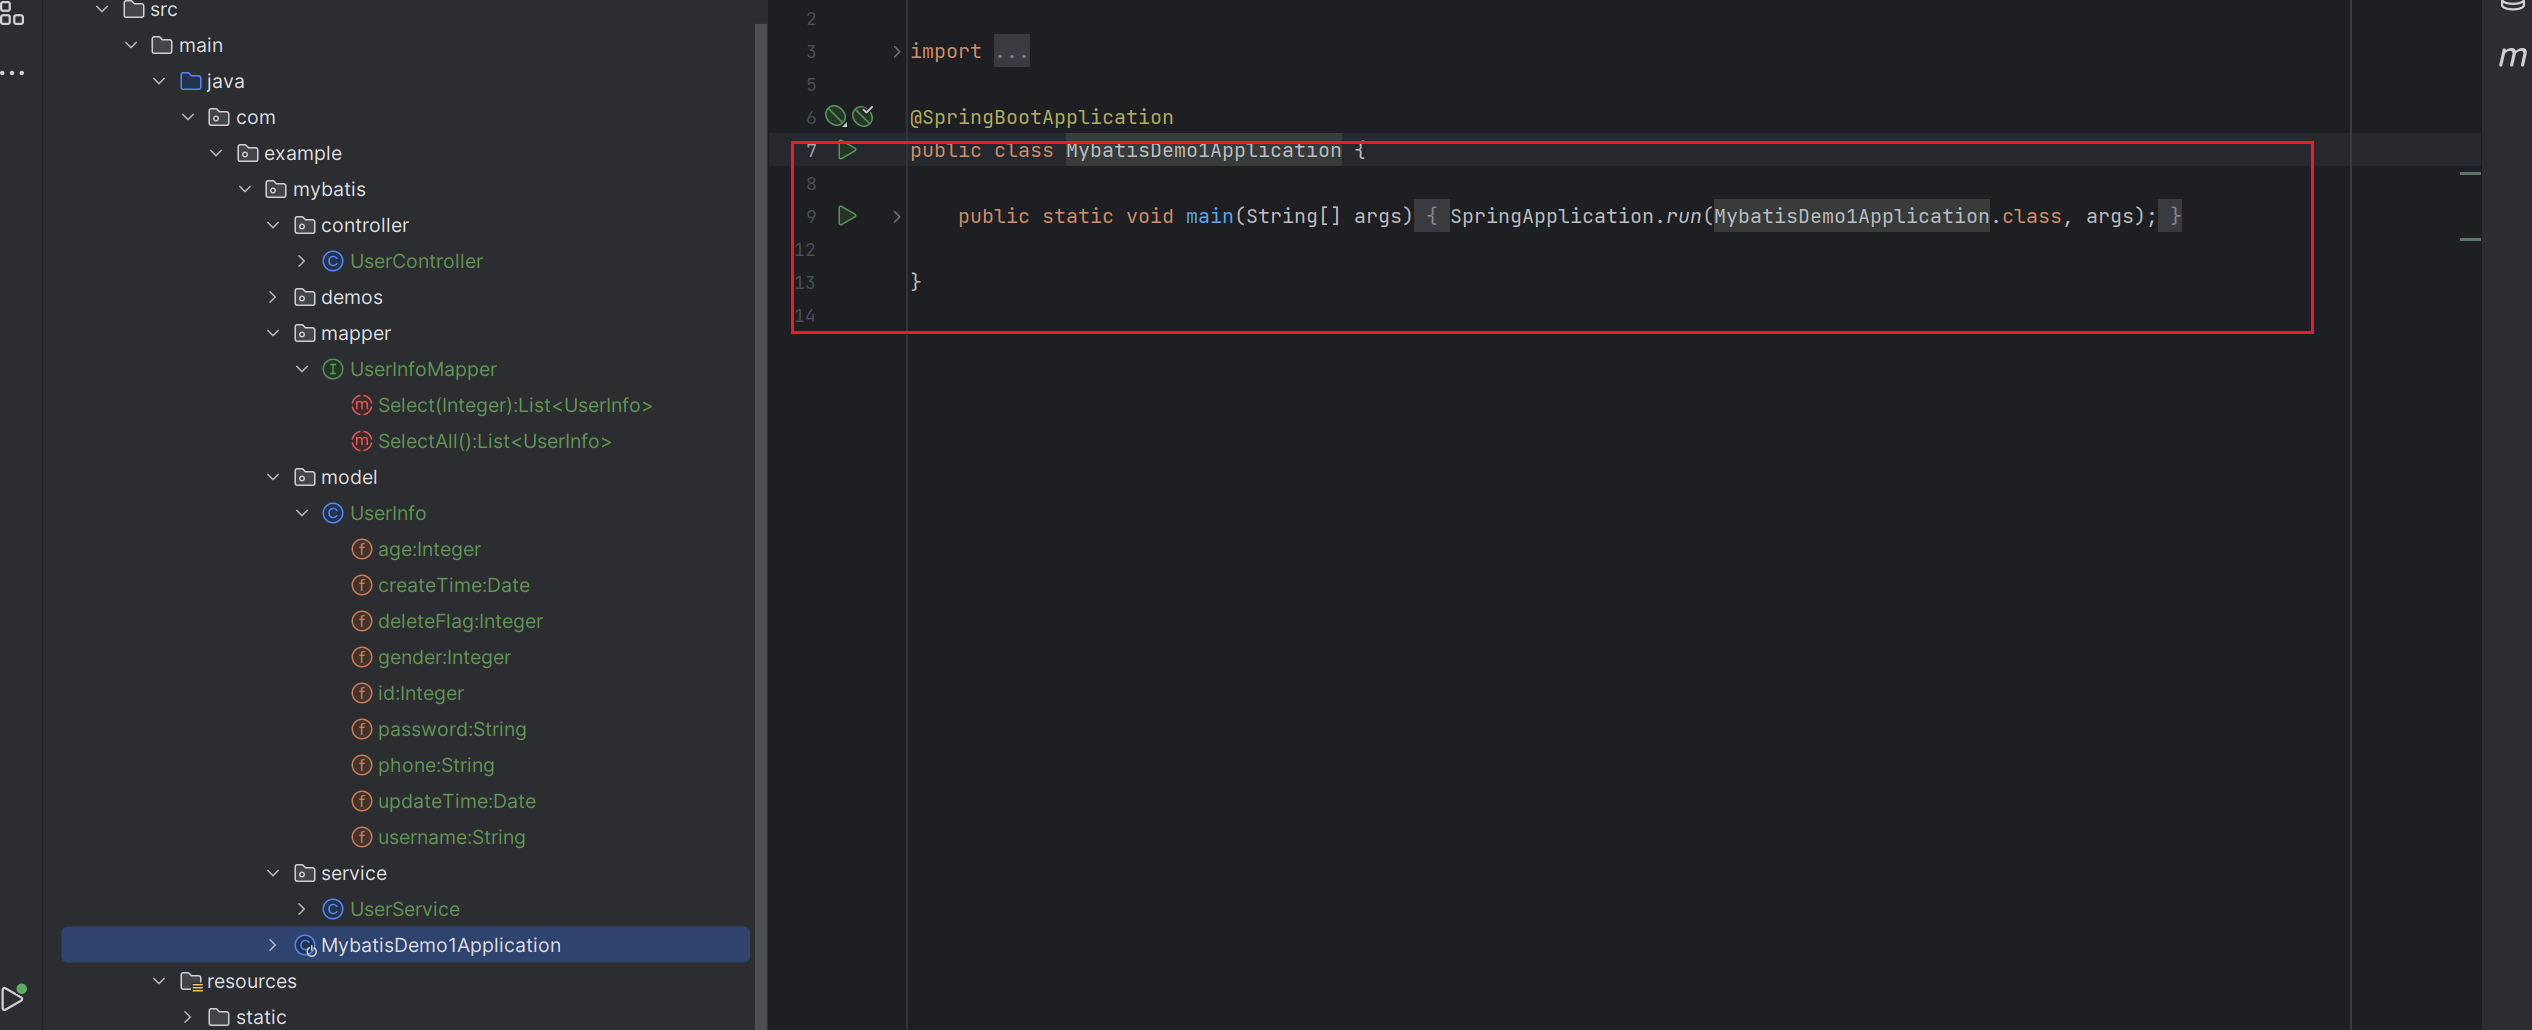Select the static folder row
Viewport: 2532px width, 1030px height.
[x=405, y=1017]
